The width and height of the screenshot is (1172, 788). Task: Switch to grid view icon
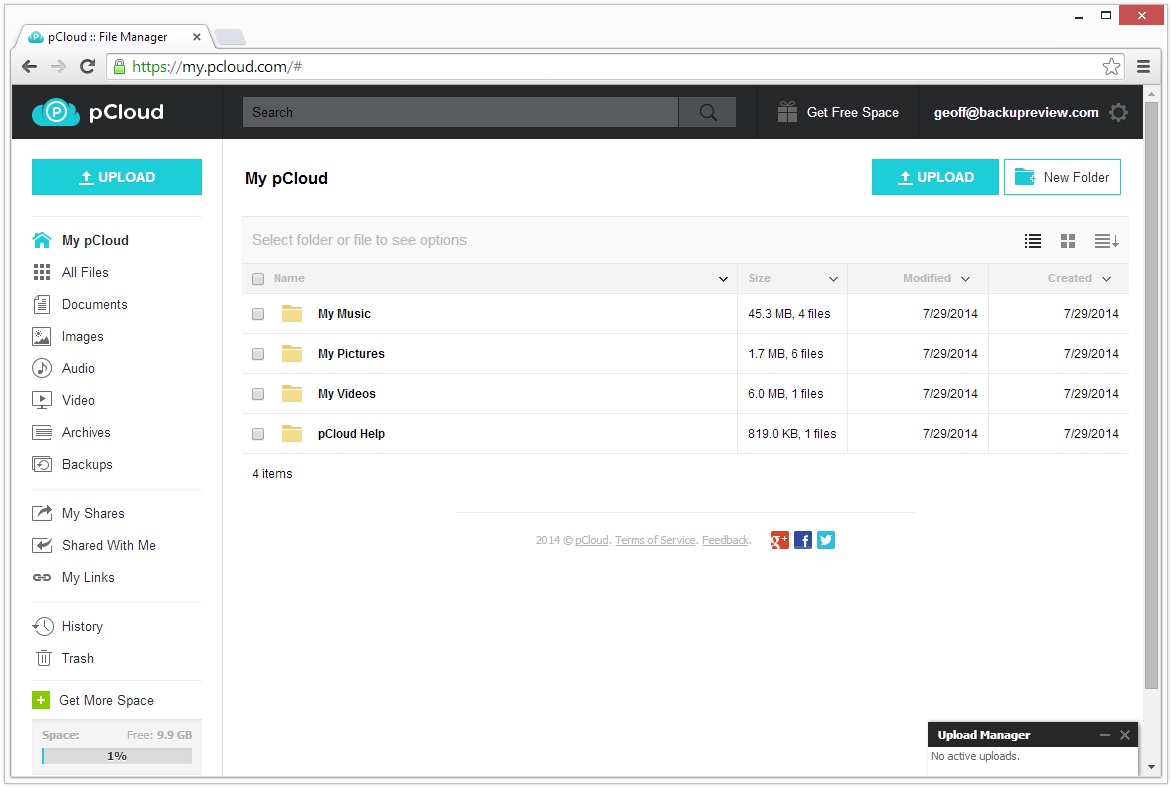pyautogui.click(x=1068, y=241)
